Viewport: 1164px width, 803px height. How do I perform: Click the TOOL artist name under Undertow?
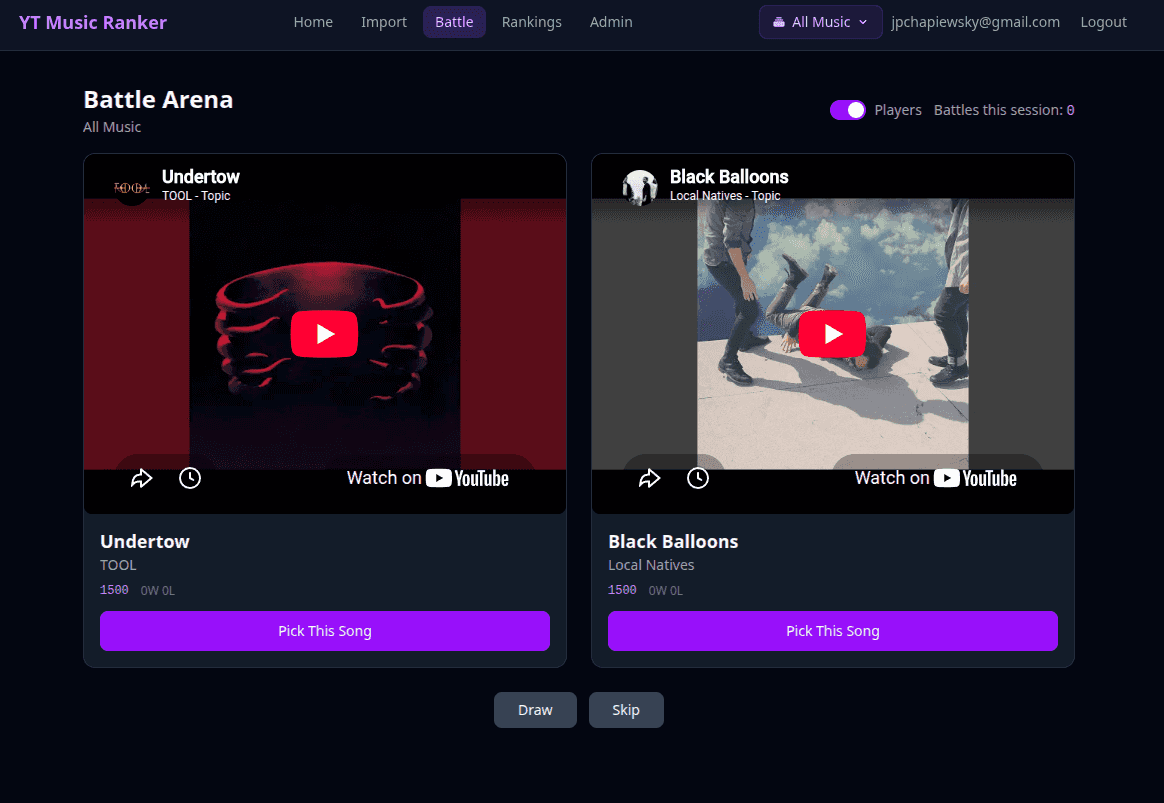[x=118, y=565]
